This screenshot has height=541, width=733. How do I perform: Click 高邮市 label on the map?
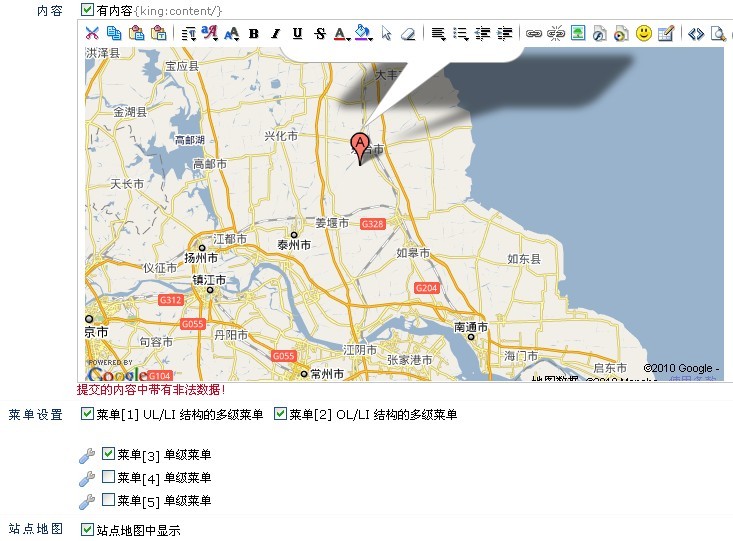[210, 164]
